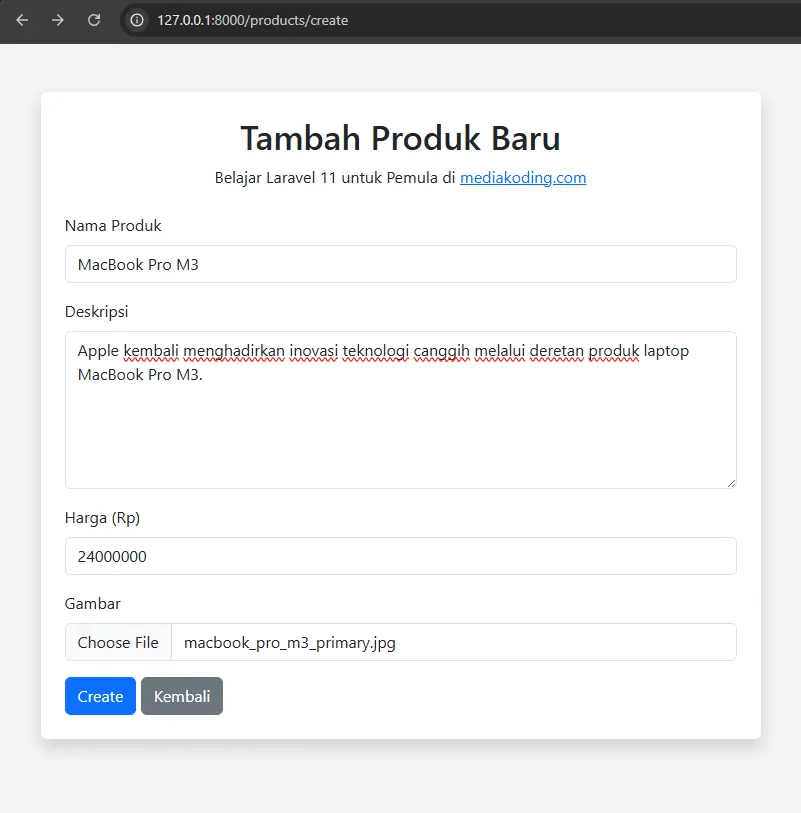Open the mediakoding.com link
This screenshot has width=801, height=813.
click(523, 178)
